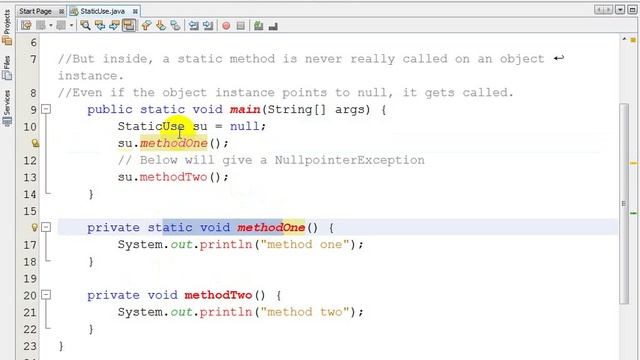640x360 pixels.
Task: Open Back history dropdown arrow
Action: [51, 26]
